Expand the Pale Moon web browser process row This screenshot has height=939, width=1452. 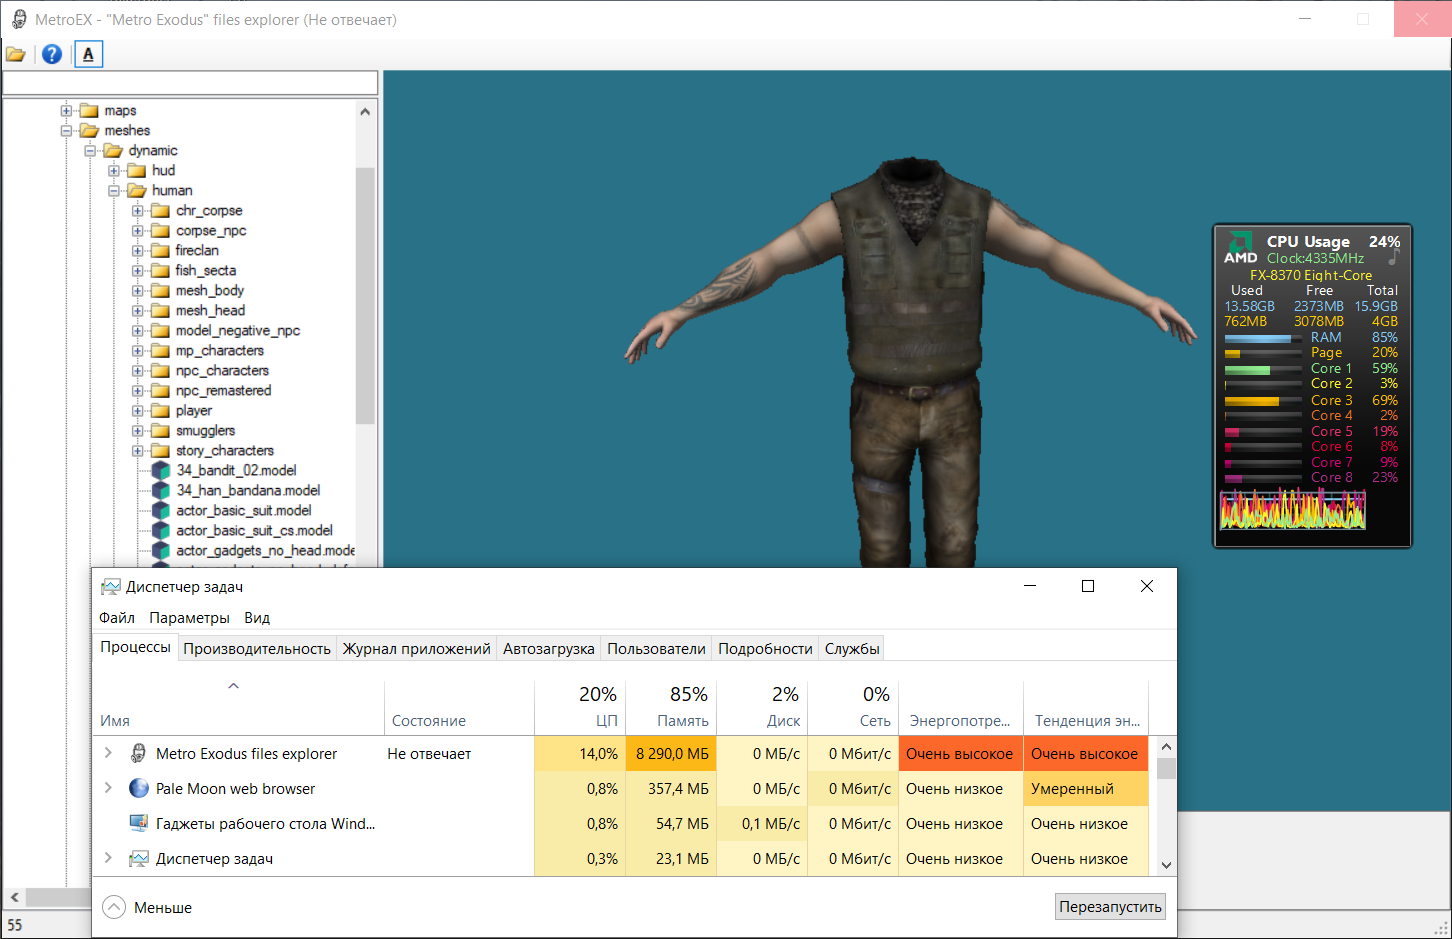pos(108,788)
